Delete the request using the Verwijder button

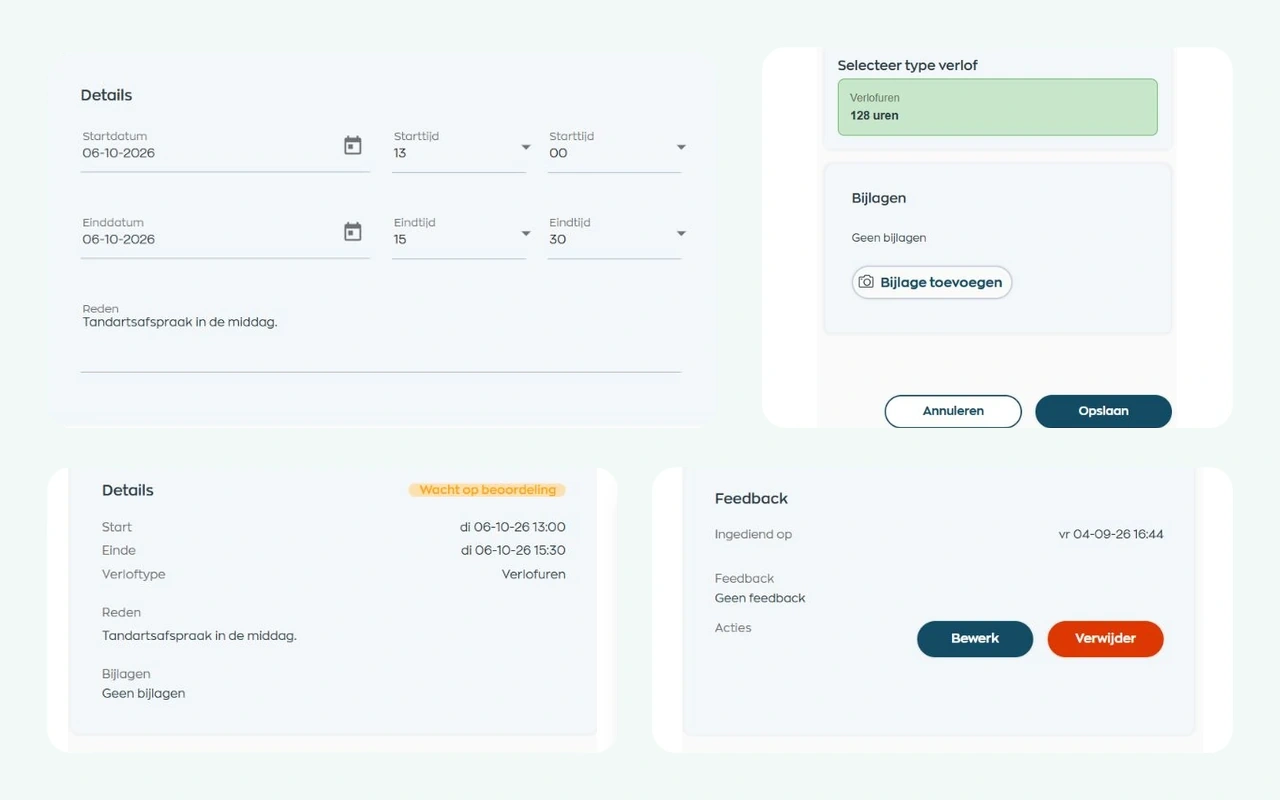click(1105, 639)
